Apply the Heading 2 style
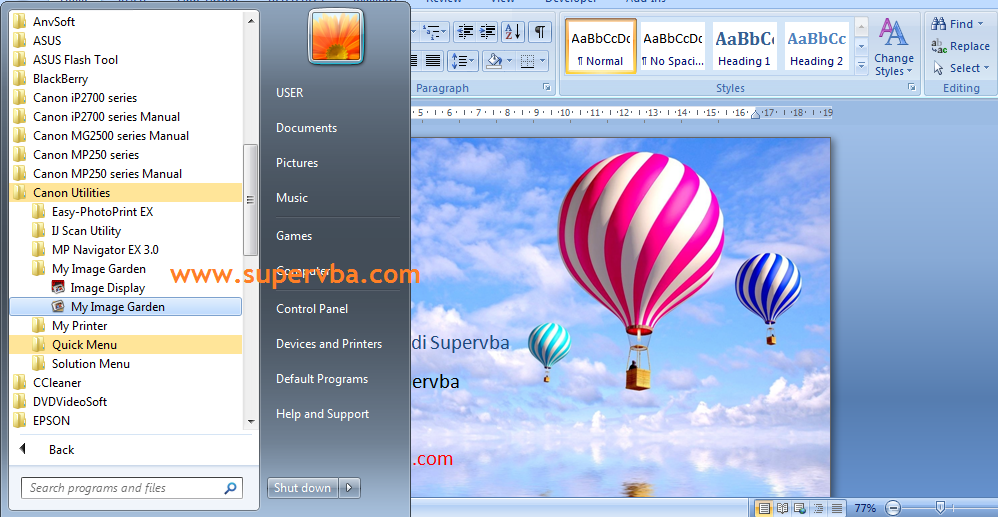Screen dimensions: 998x517 pos(817,46)
